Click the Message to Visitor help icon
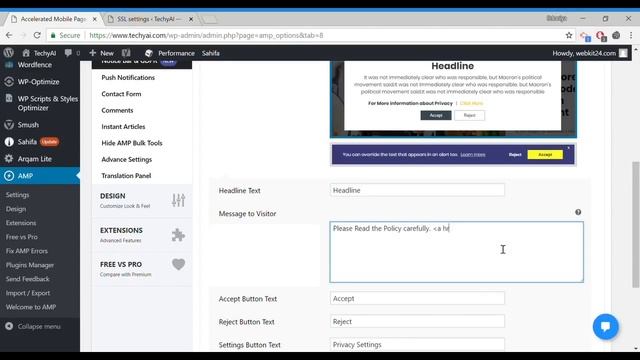640x360 pixels. [578, 212]
